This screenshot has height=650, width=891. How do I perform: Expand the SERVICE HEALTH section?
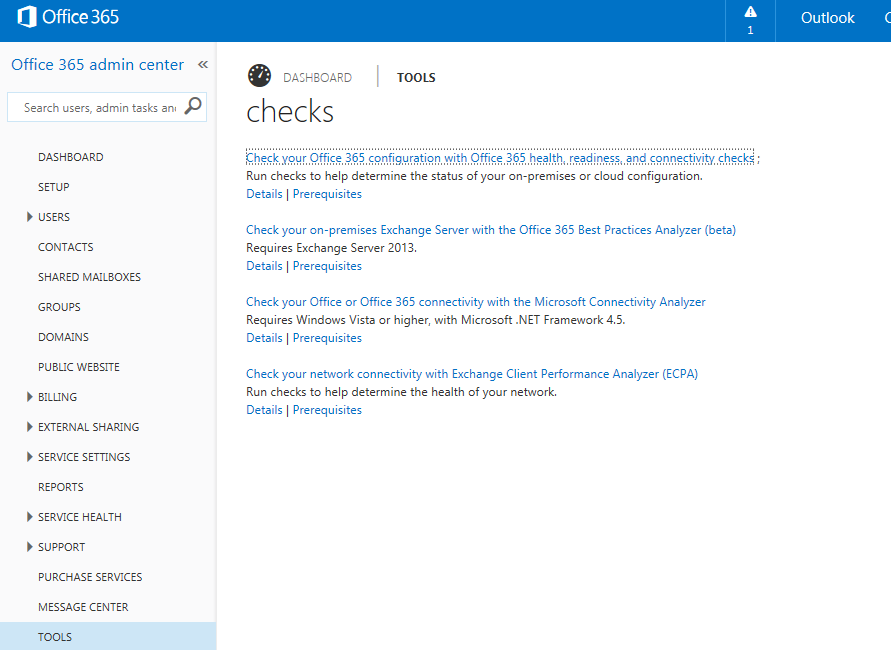[x=30, y=516]
